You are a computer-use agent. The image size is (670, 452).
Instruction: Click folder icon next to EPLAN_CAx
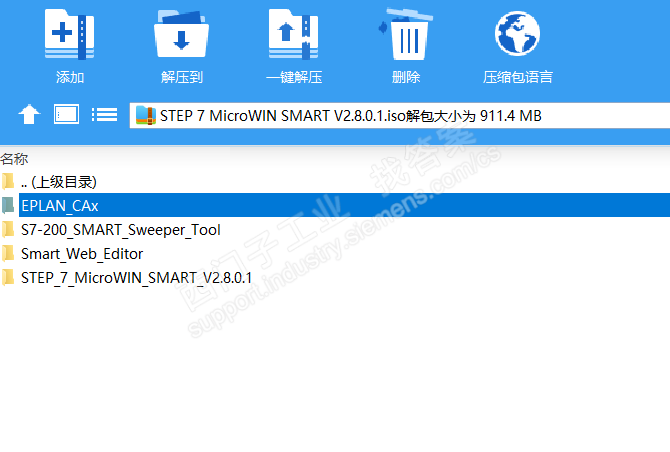(8, 205)
